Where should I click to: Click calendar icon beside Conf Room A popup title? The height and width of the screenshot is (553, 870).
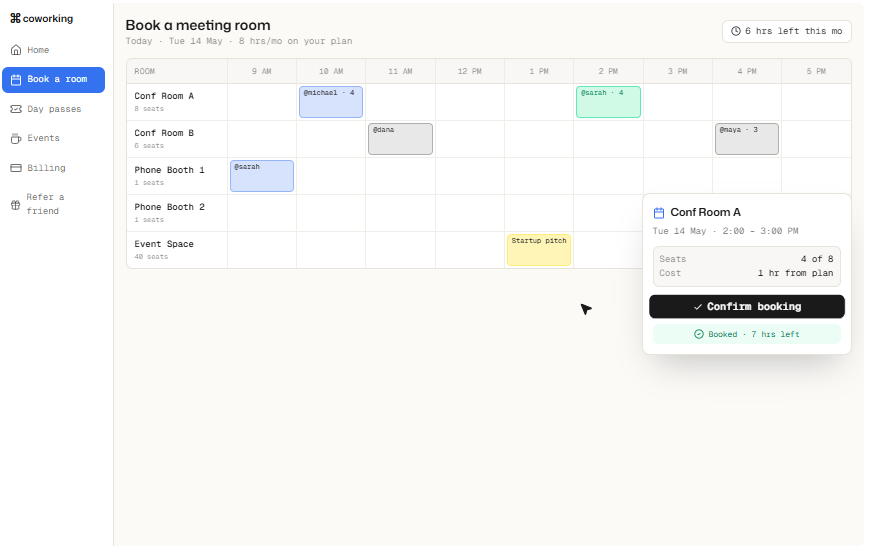[659, 213]
